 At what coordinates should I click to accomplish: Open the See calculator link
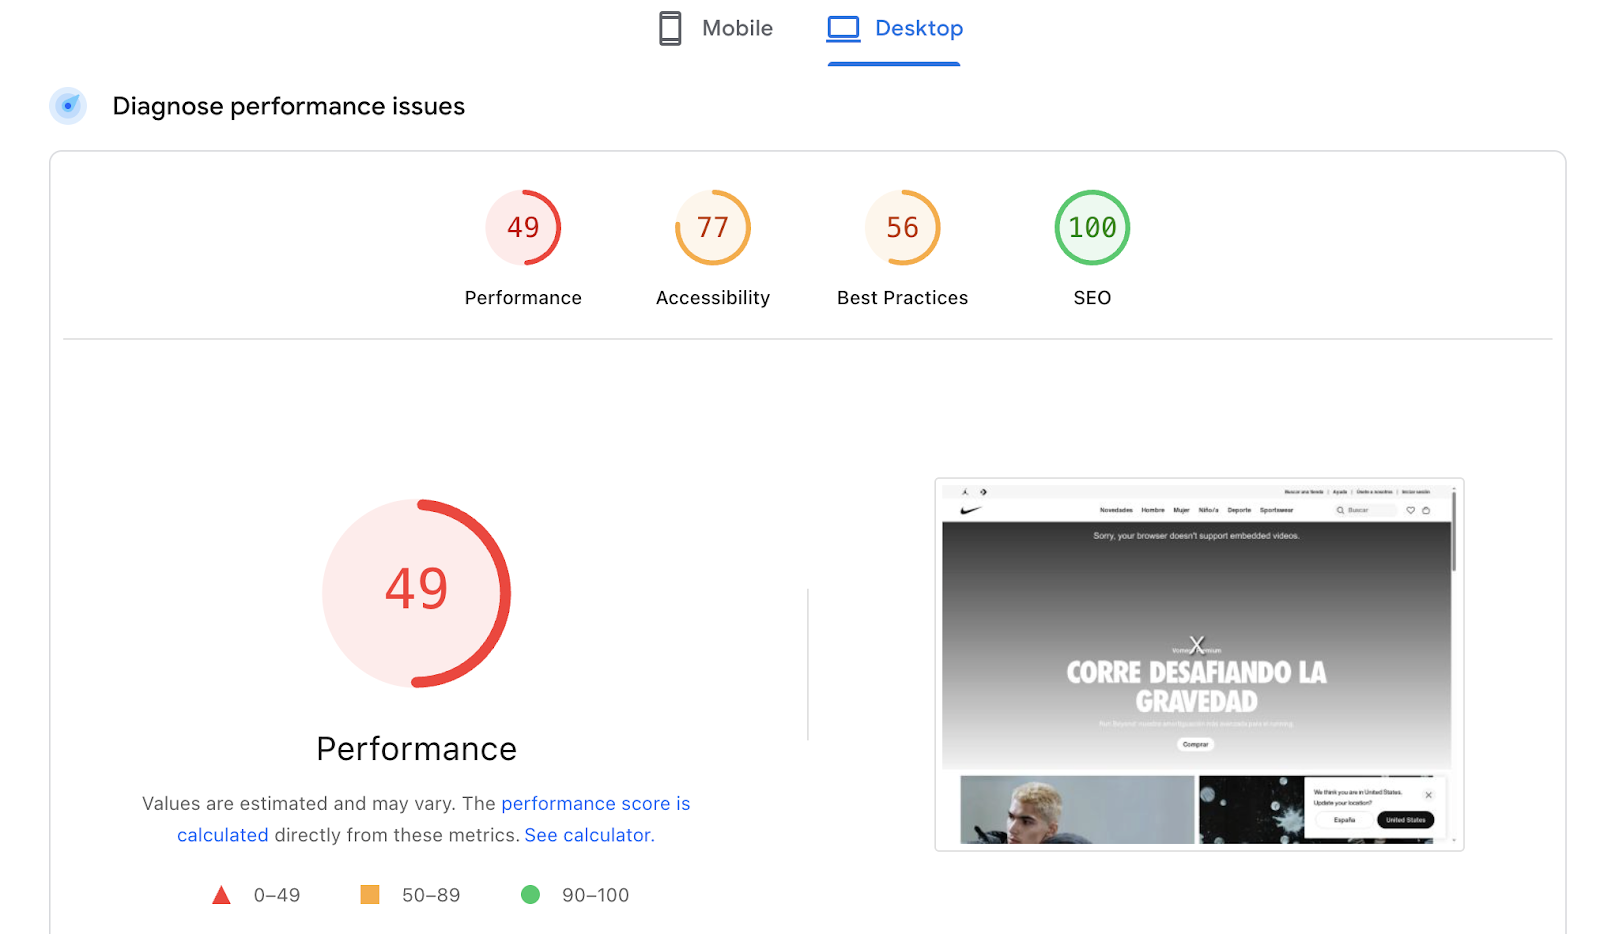click(x=589, y=835)
